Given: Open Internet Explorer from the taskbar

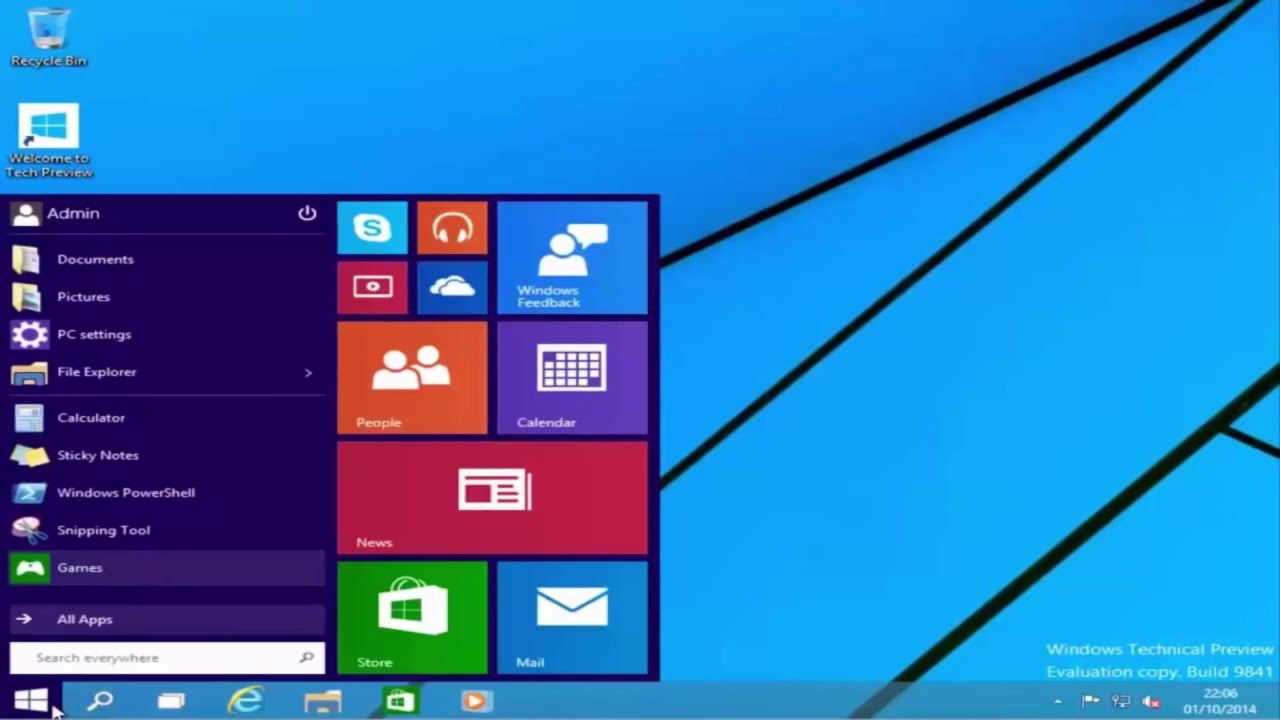Looking at the screenshot, I should [x=245, y=701].
